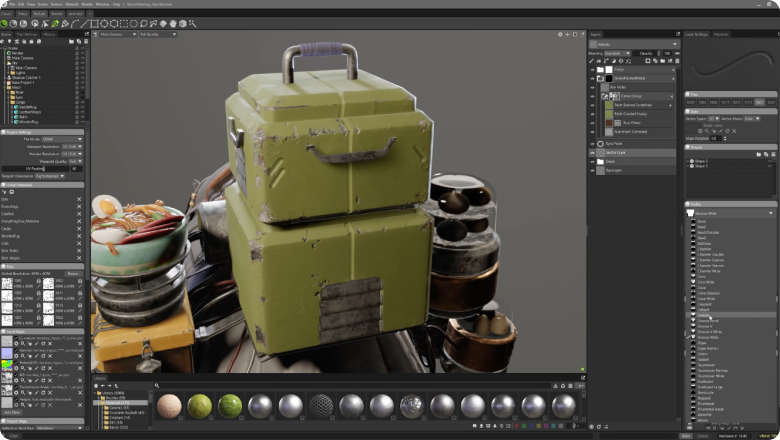
Task: Expand the Main Camera view dropdown
Action: [x=117, y=34]
